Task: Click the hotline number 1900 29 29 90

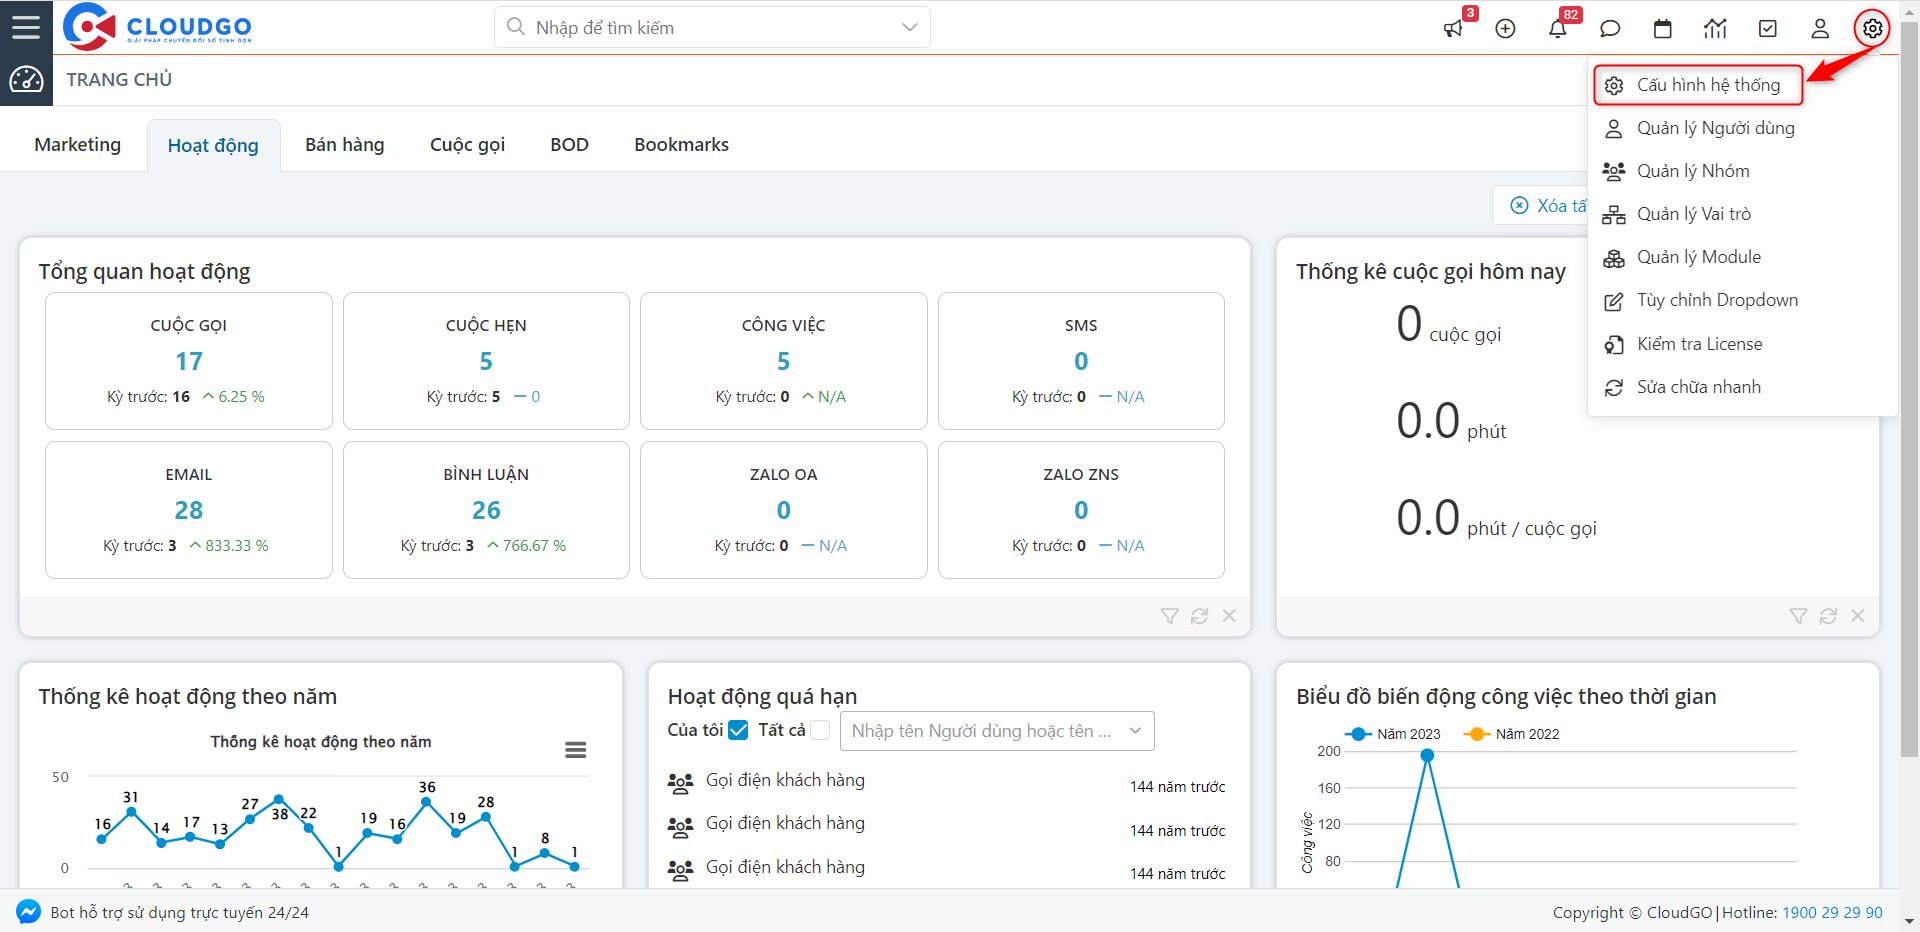Action: pos(1832,912)
